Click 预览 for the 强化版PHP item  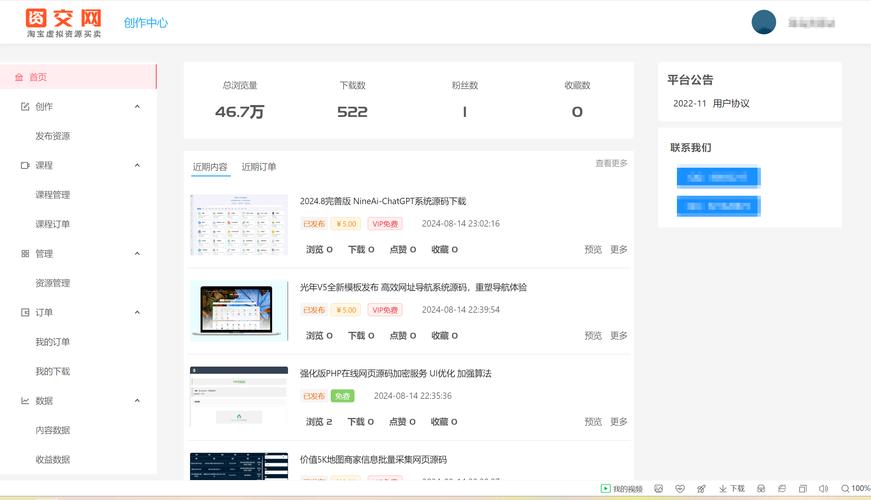(x=593, y=422)
